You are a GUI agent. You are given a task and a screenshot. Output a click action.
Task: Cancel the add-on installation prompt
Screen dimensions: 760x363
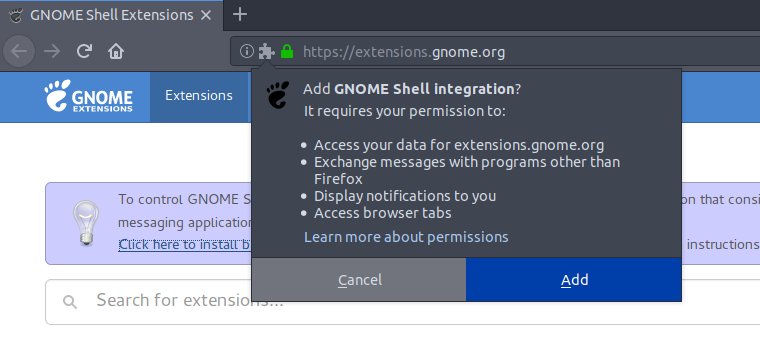pos(359,280)
